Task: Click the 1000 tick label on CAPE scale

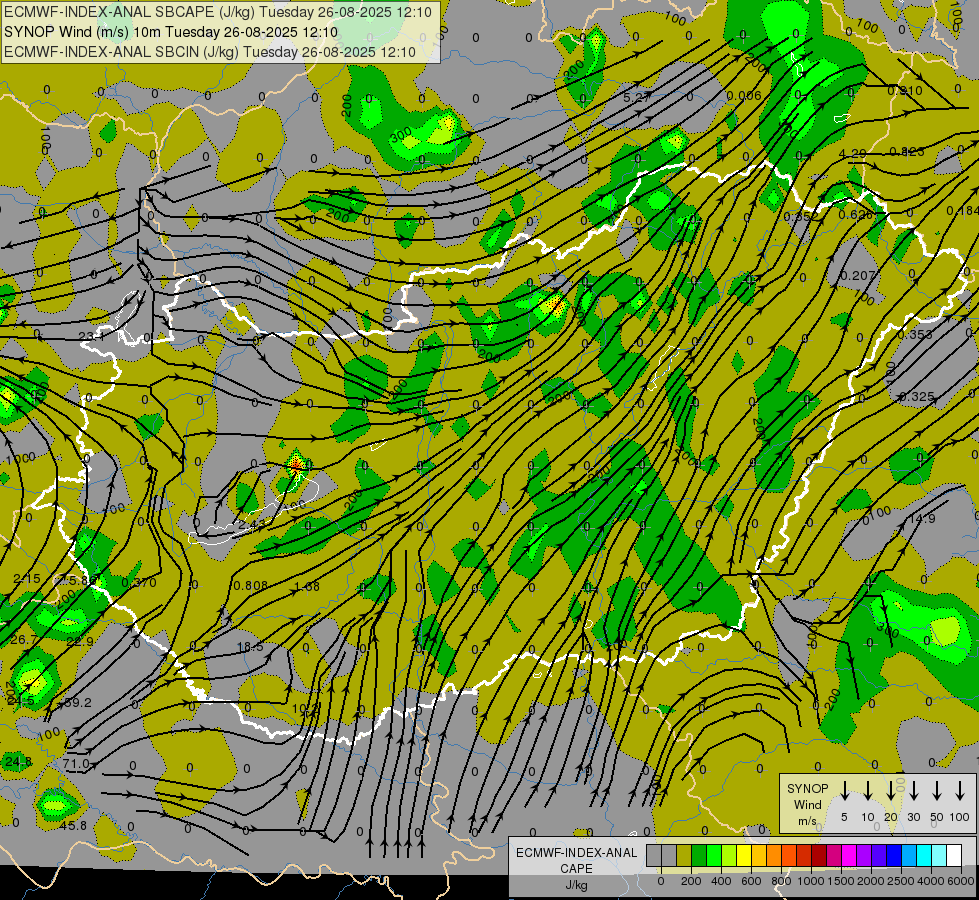Action: click(x=810, y=881)
